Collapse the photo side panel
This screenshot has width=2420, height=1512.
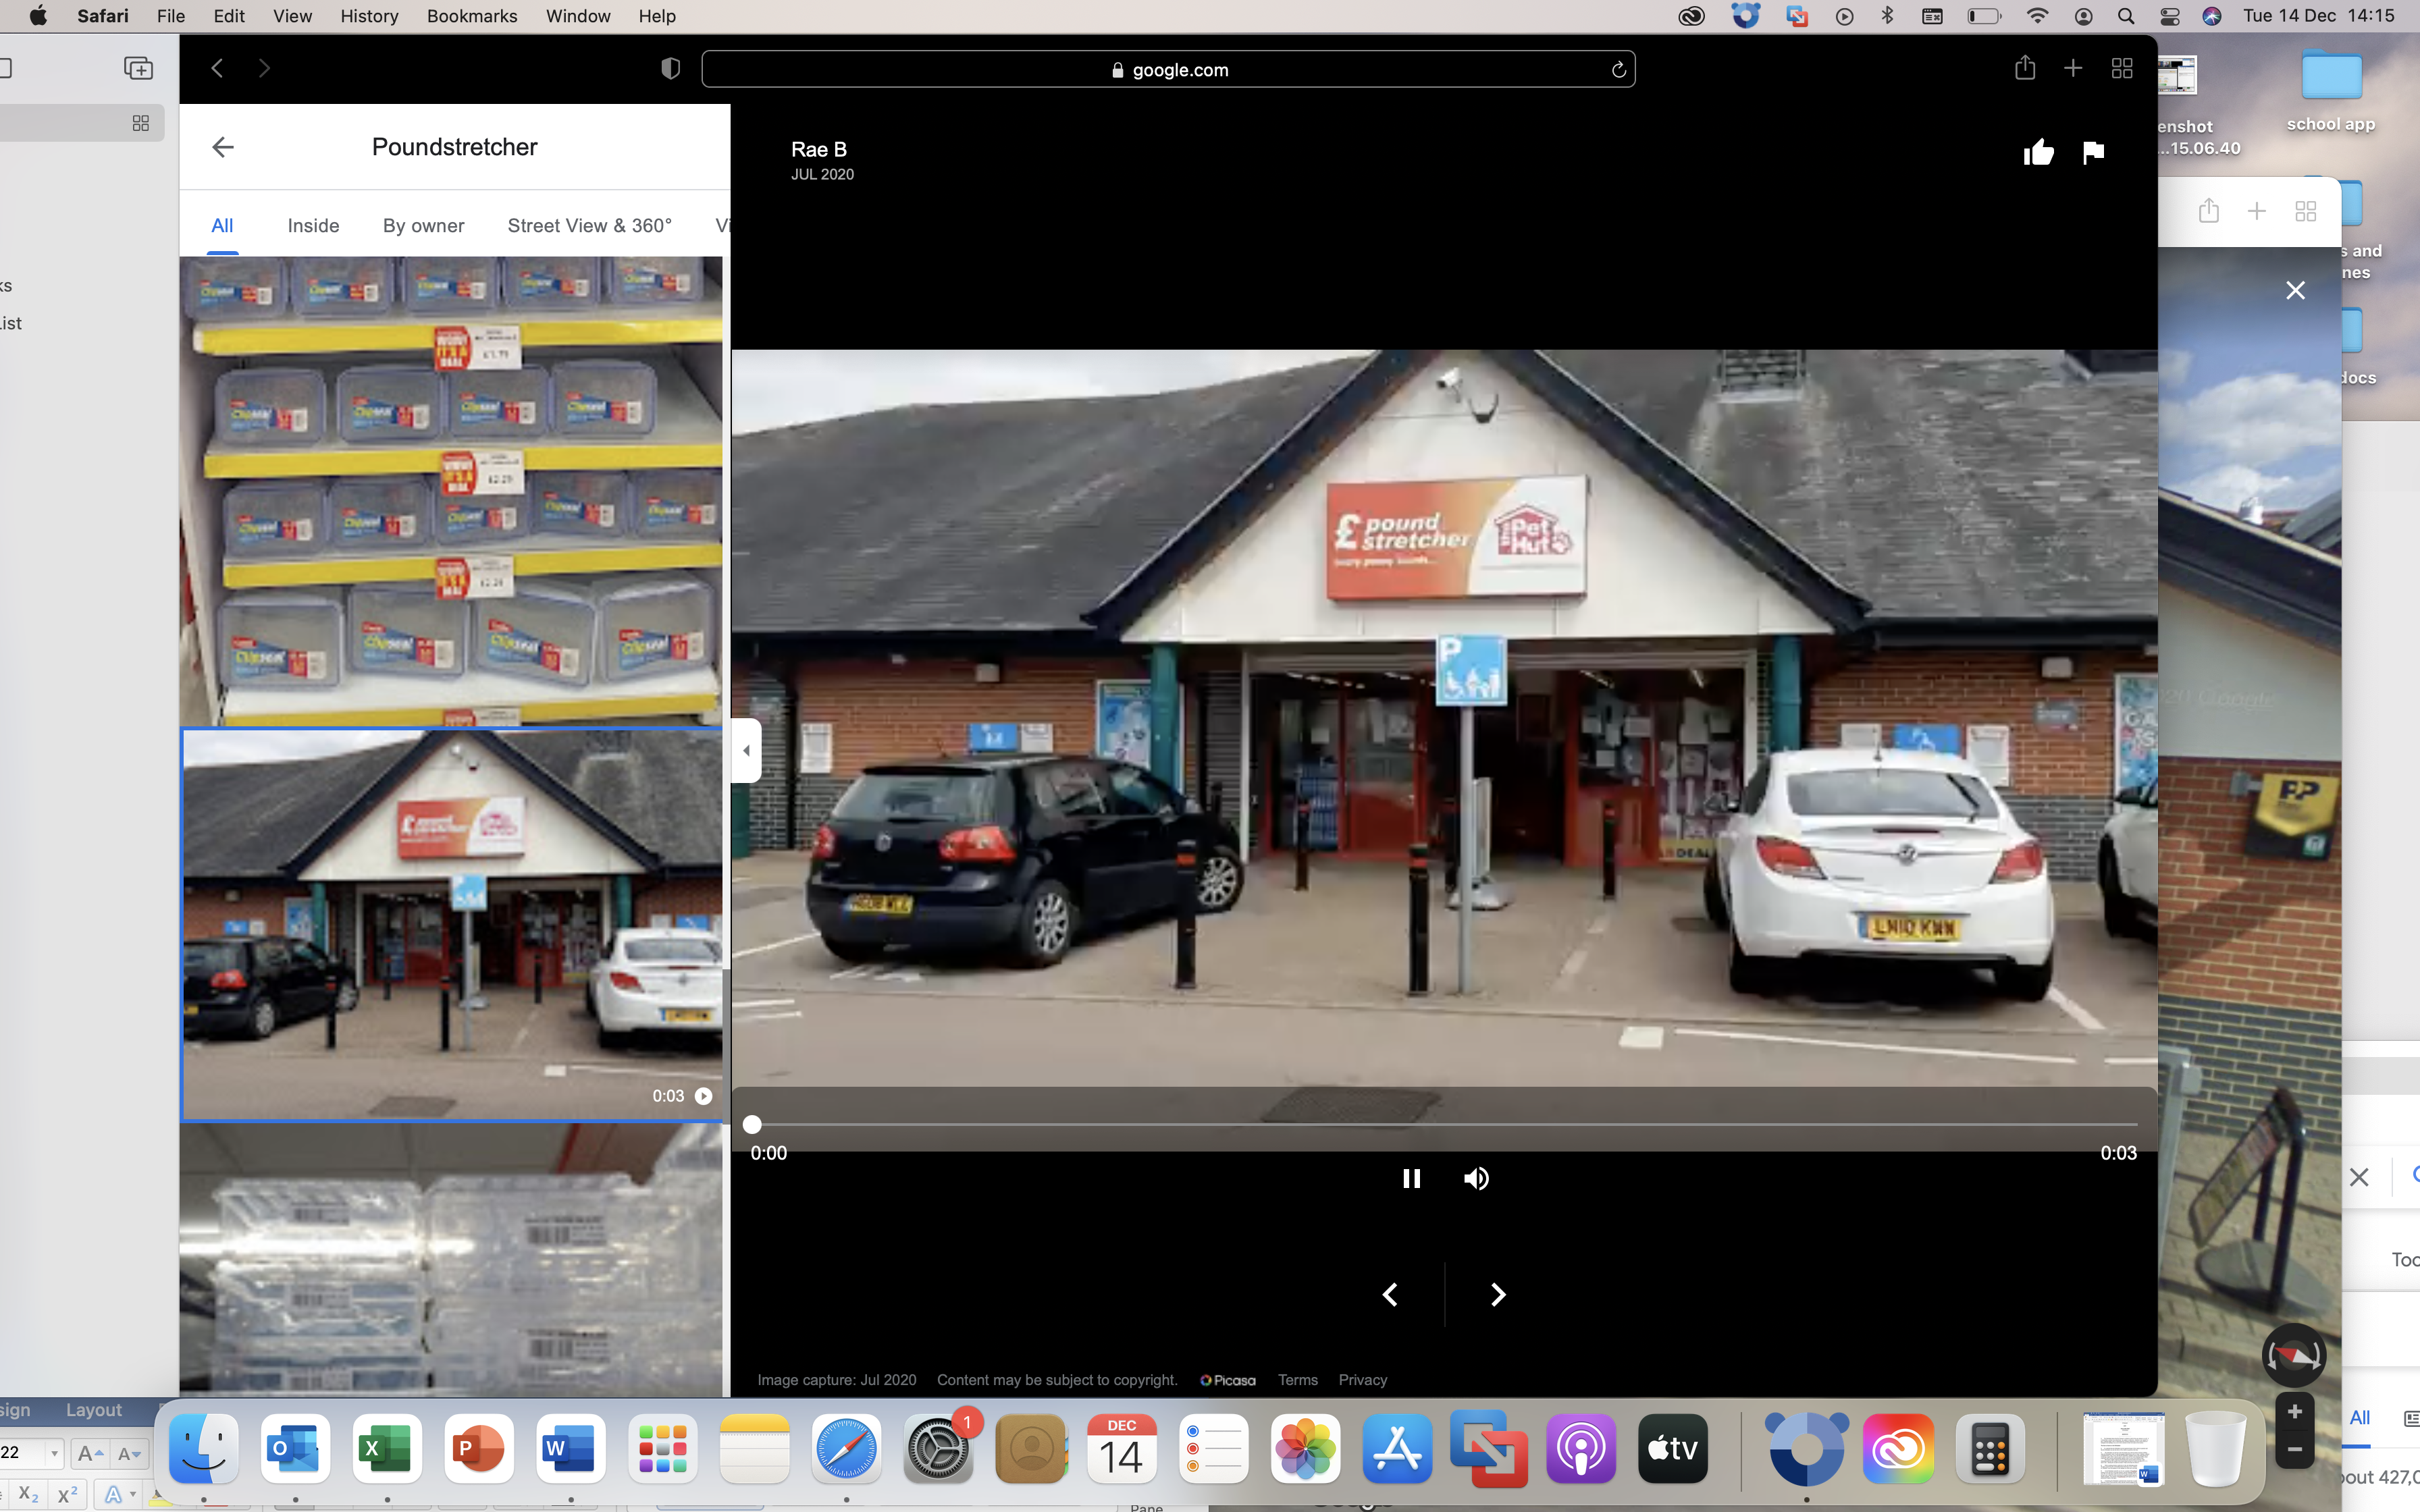point(746,750)
